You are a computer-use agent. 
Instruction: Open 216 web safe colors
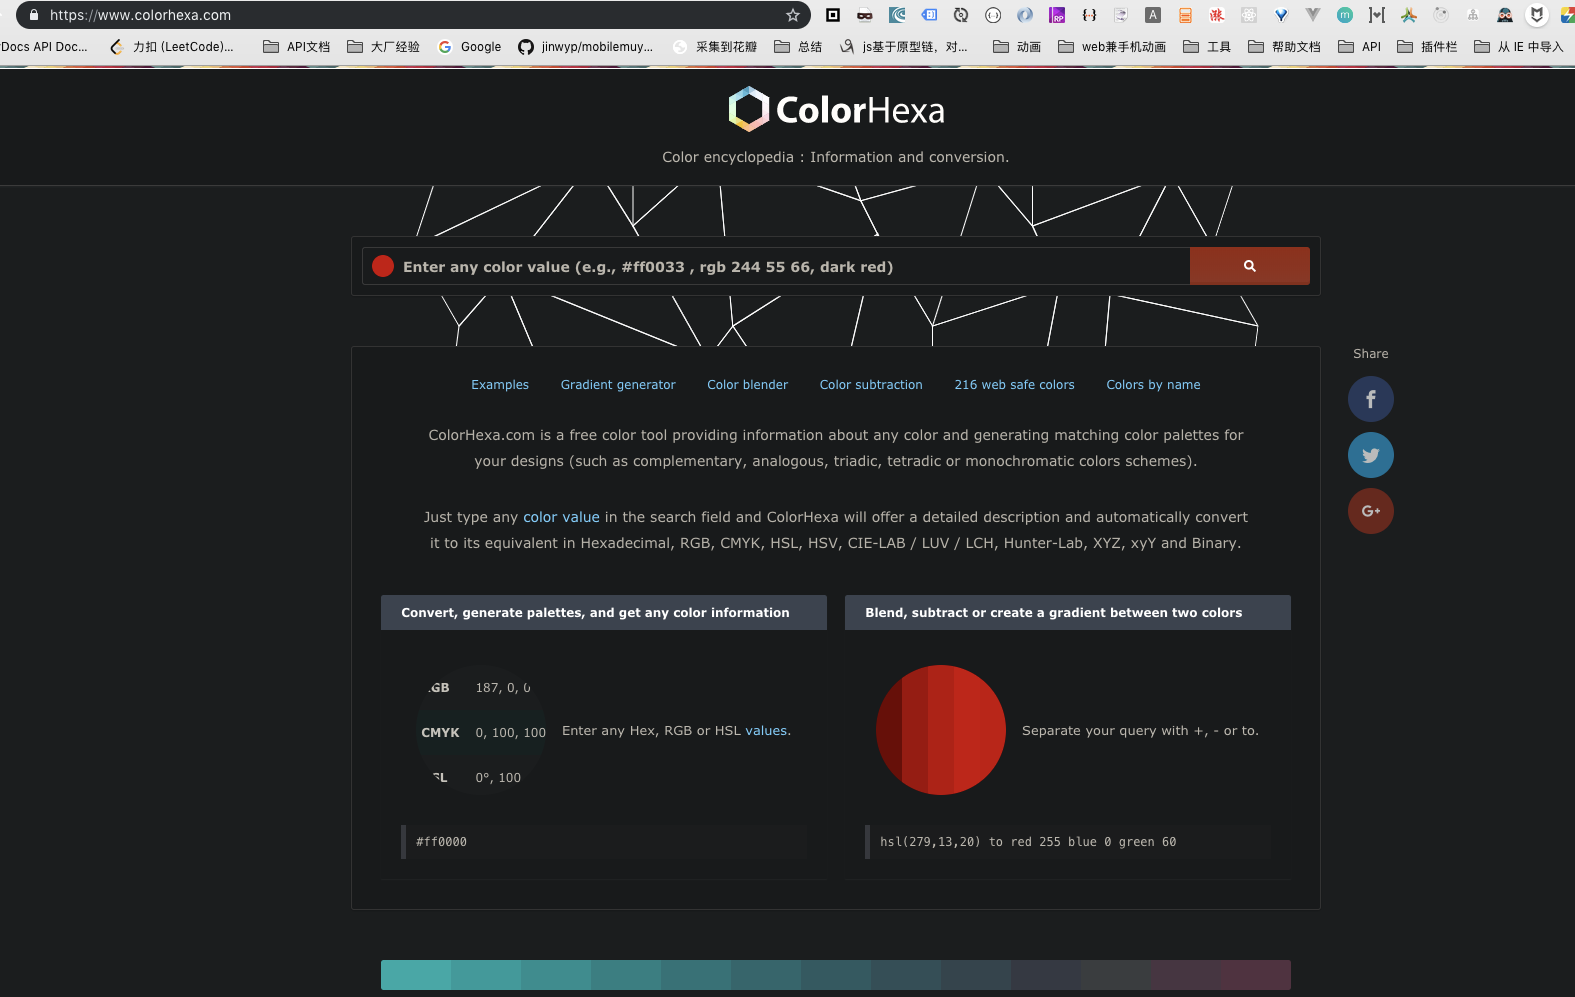1014,385
